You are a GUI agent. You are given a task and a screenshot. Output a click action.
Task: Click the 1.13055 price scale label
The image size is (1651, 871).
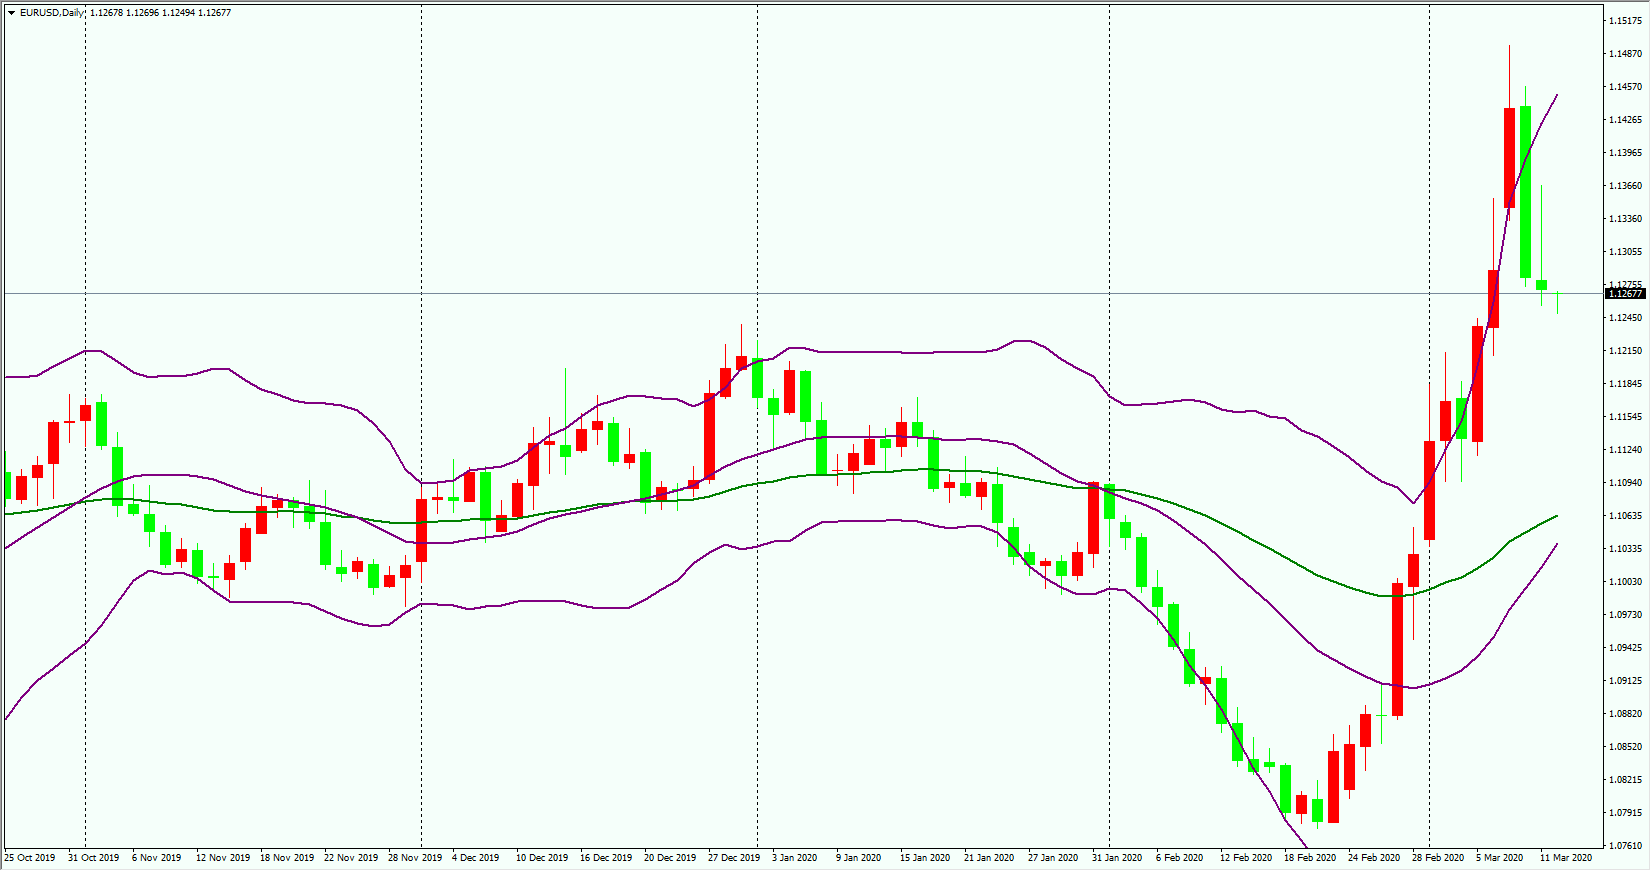click(1625, 251)
